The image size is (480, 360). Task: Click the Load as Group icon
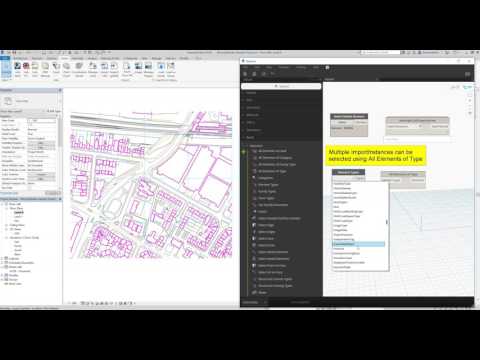(x=171, y=69)
